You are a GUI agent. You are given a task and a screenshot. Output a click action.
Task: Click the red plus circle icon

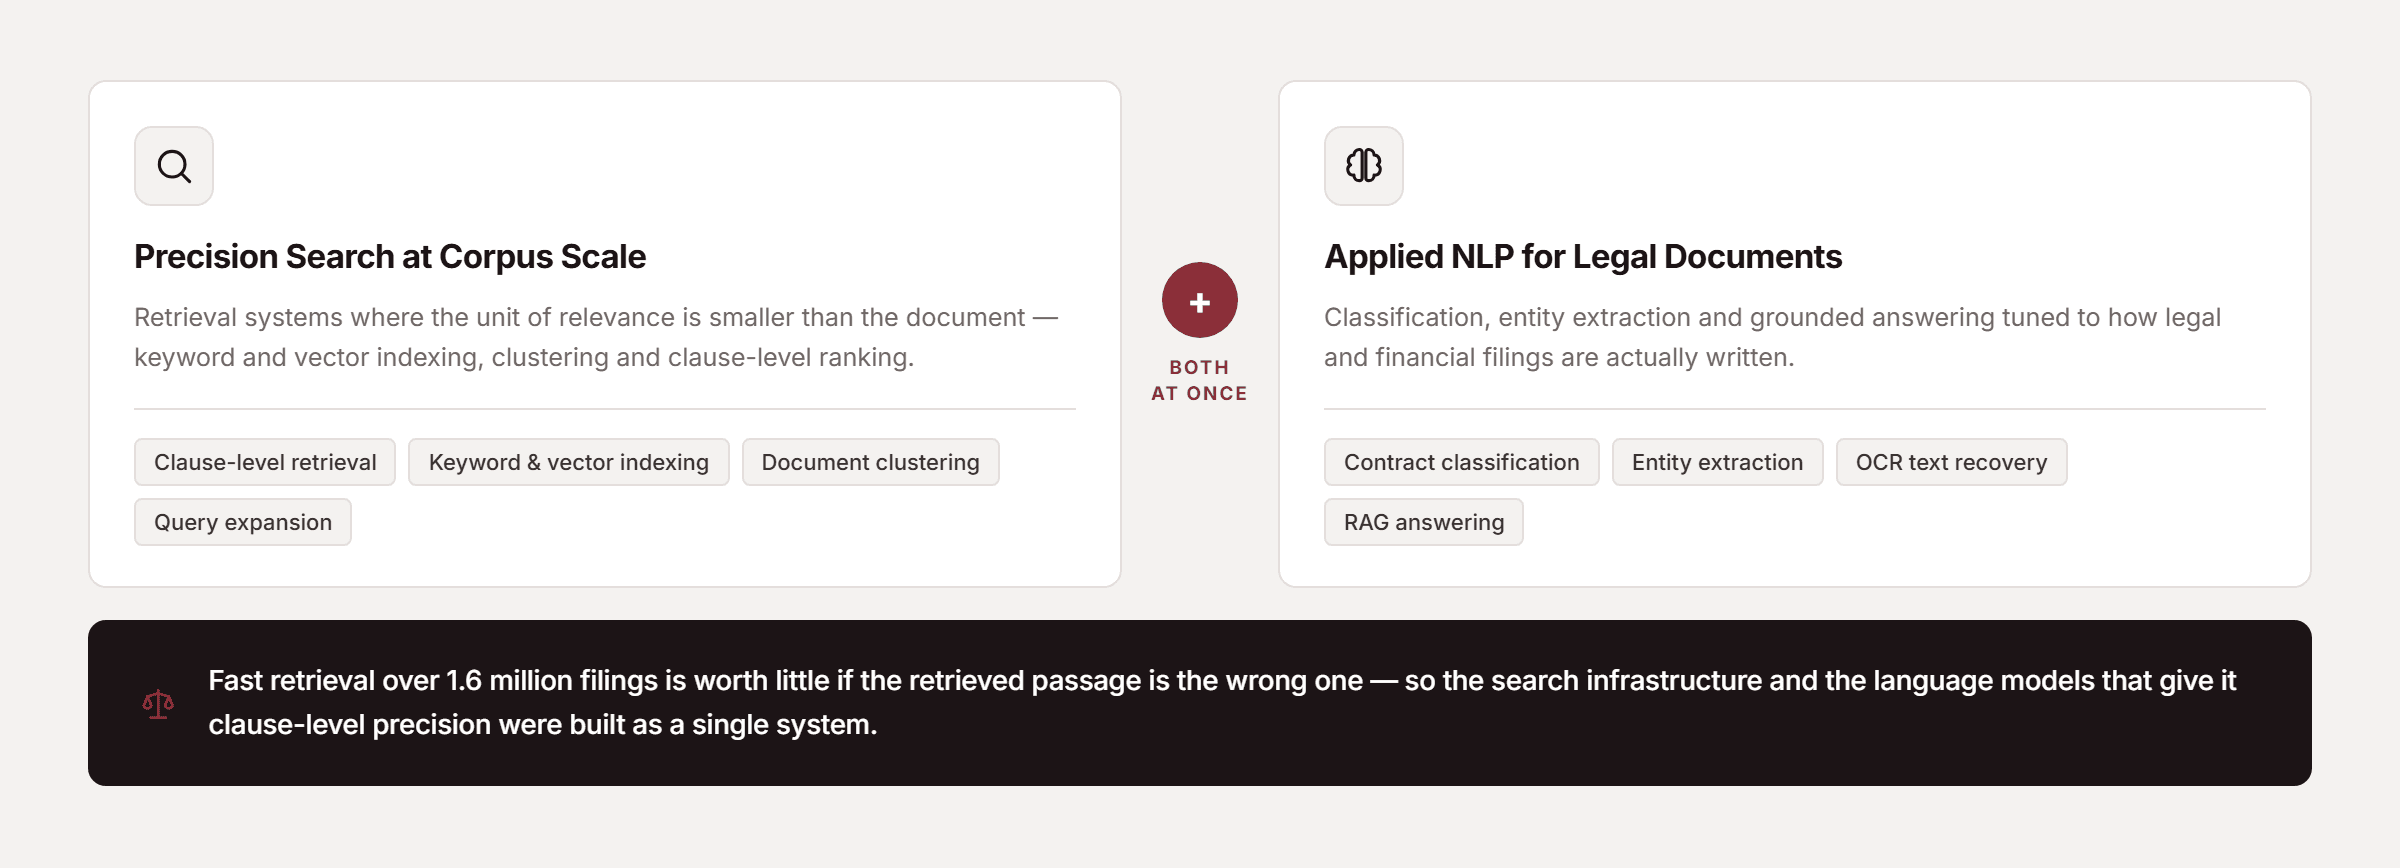1200,301
